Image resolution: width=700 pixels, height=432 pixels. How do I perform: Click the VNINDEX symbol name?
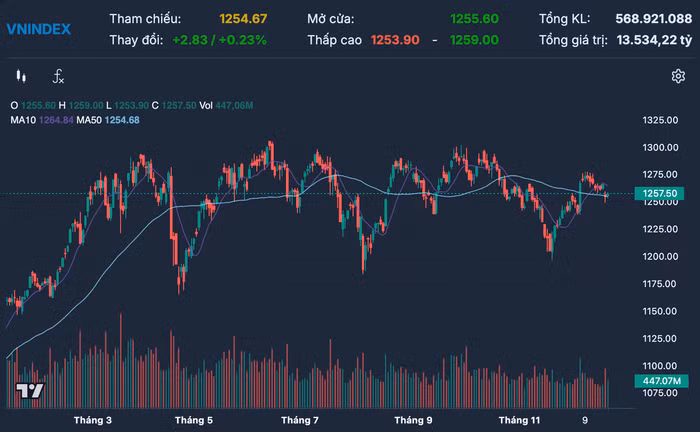tap(38, 29)
